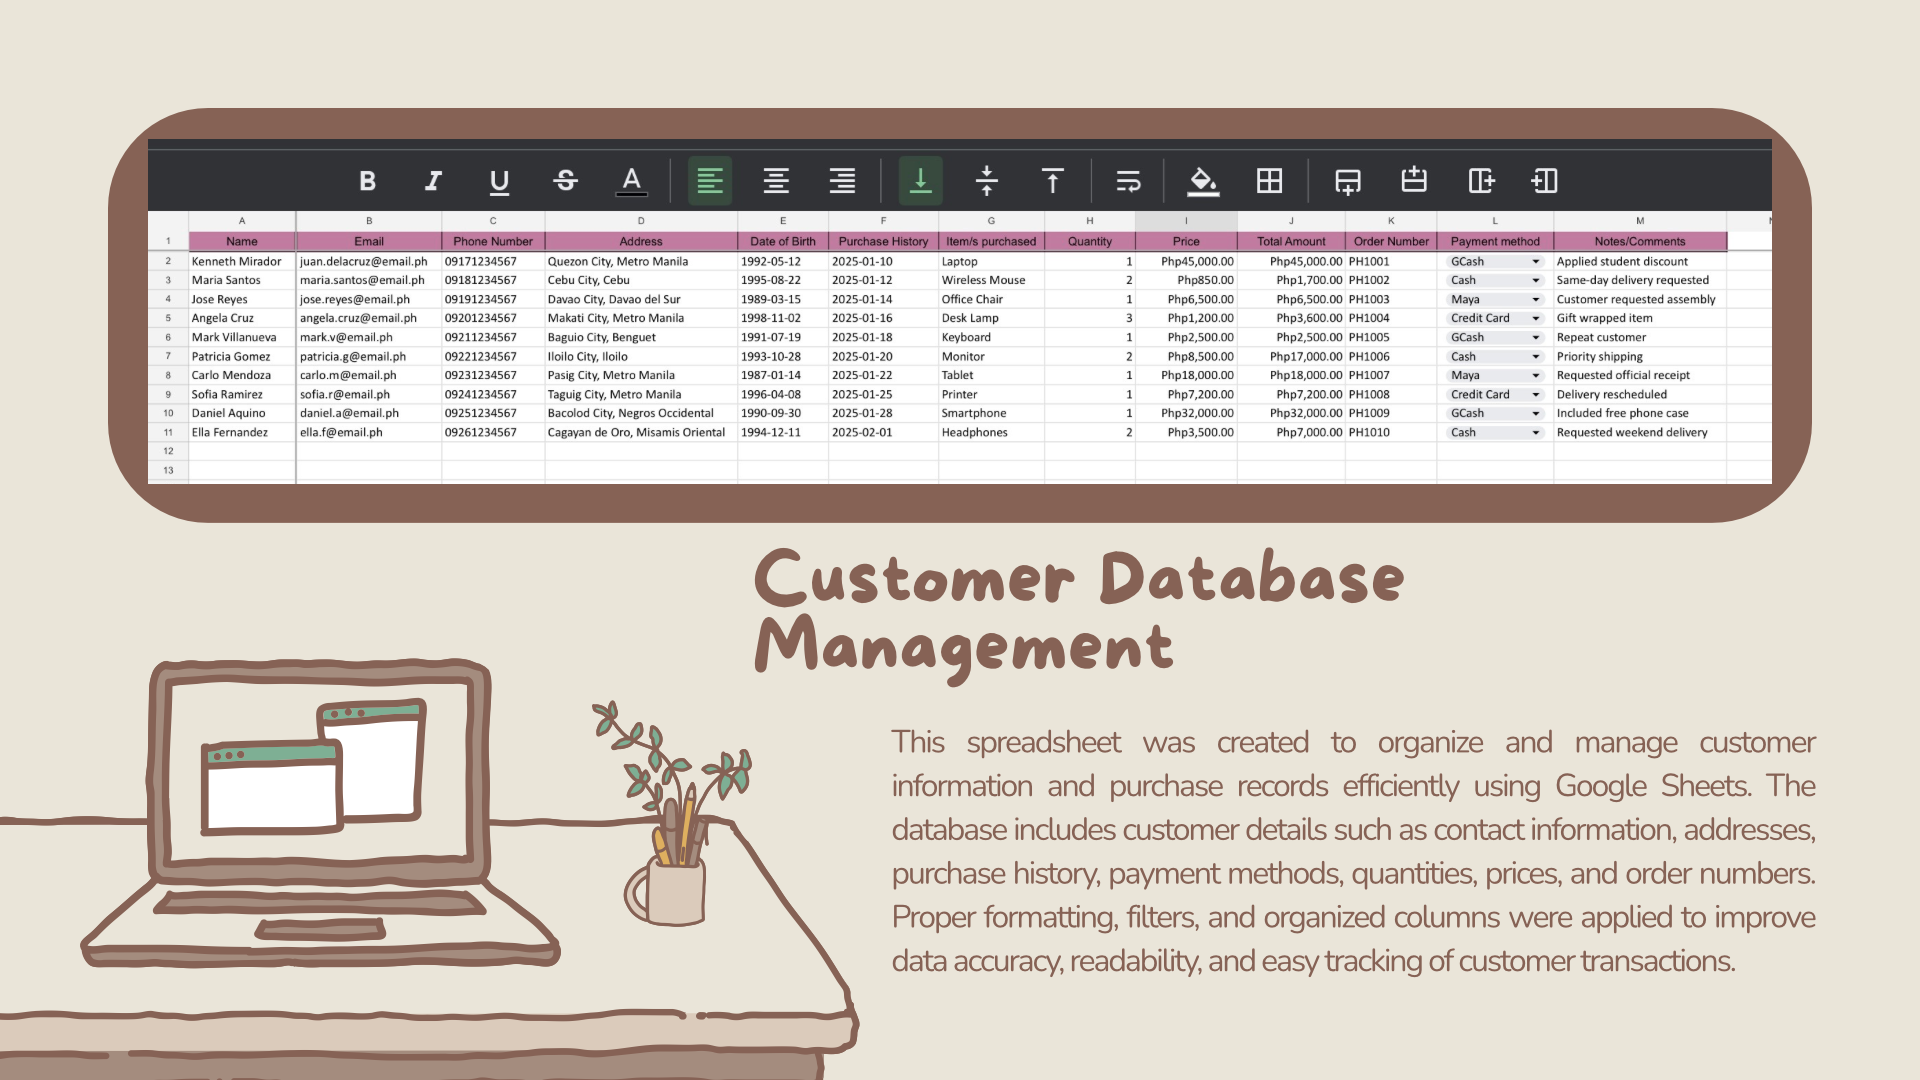Click the Date of Birth header cell
The width and height of the screenshot is (1920, 1080).
783,241
